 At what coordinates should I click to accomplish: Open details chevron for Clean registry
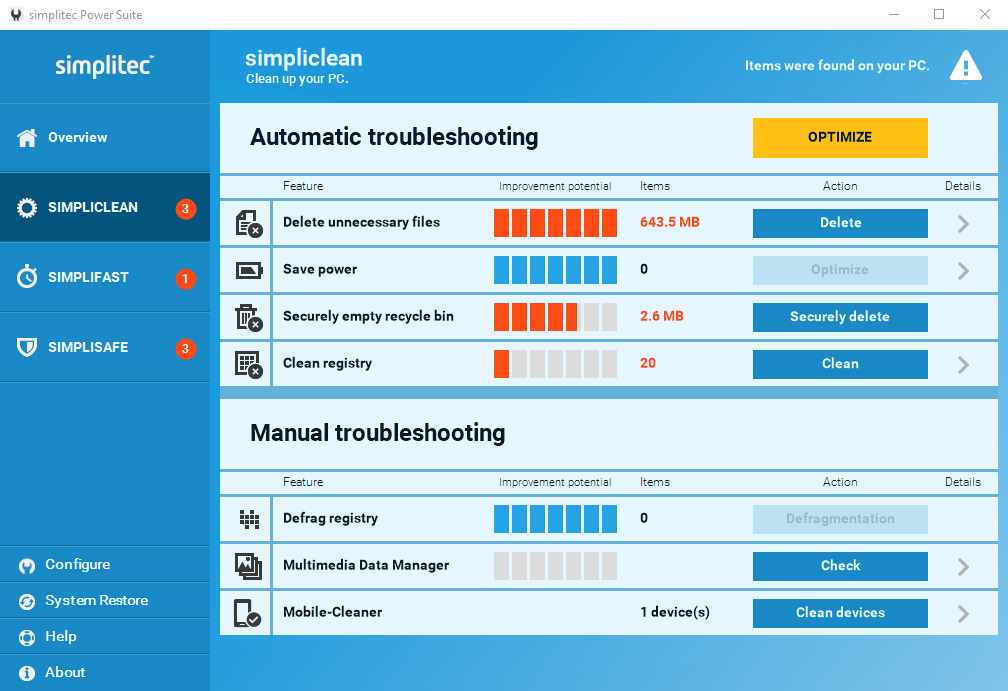point(963,364)
